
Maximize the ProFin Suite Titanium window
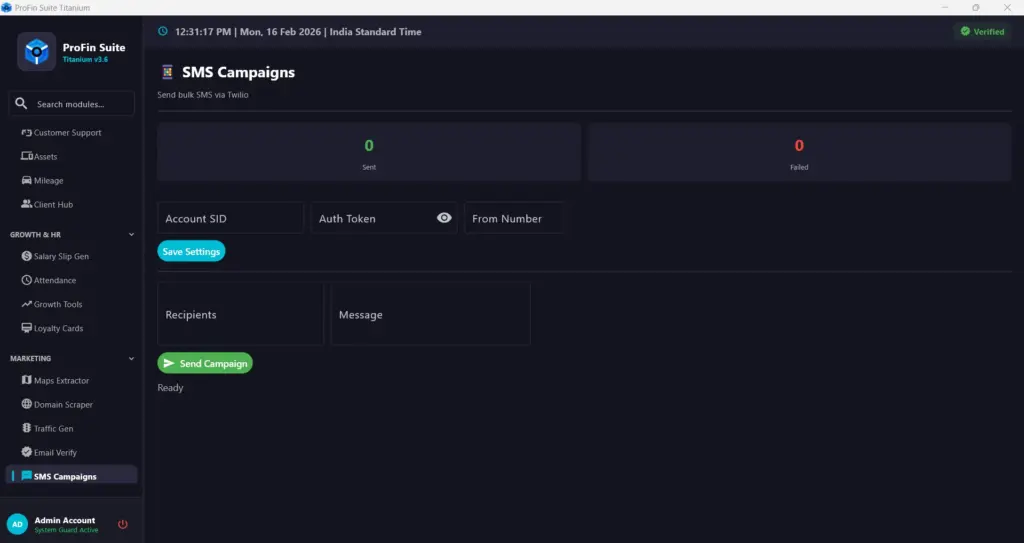tap(976, 7)
